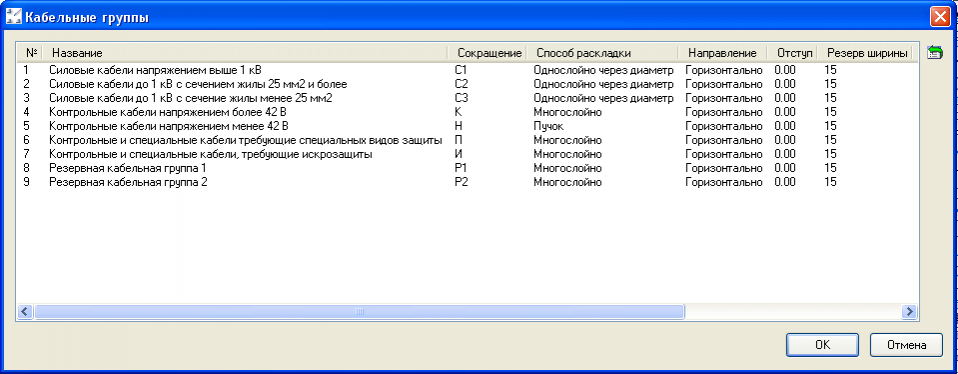Click 0.00 offset in row С2
Screen dimensions: 958x374
pos(785,84)
